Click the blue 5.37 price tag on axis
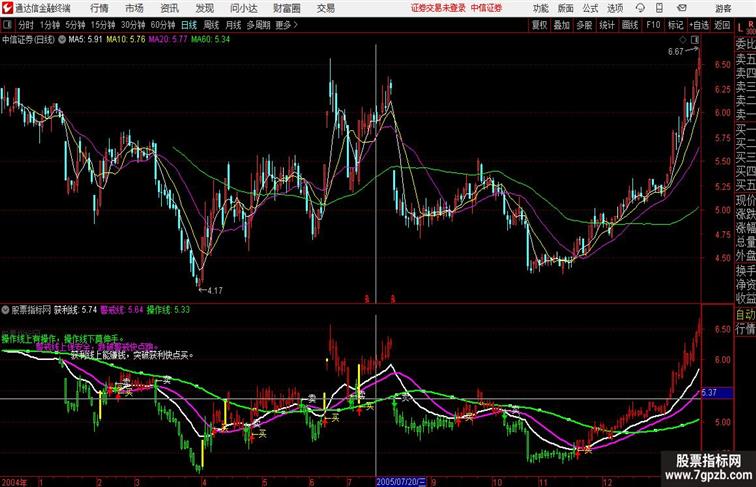This screenshot has width=756, height=487. (717, 393)
